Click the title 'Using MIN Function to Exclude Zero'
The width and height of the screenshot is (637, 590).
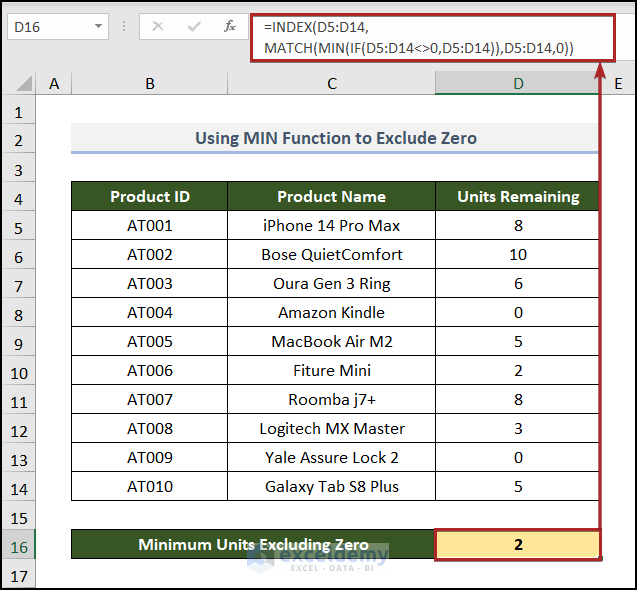[x=335, y=138]
